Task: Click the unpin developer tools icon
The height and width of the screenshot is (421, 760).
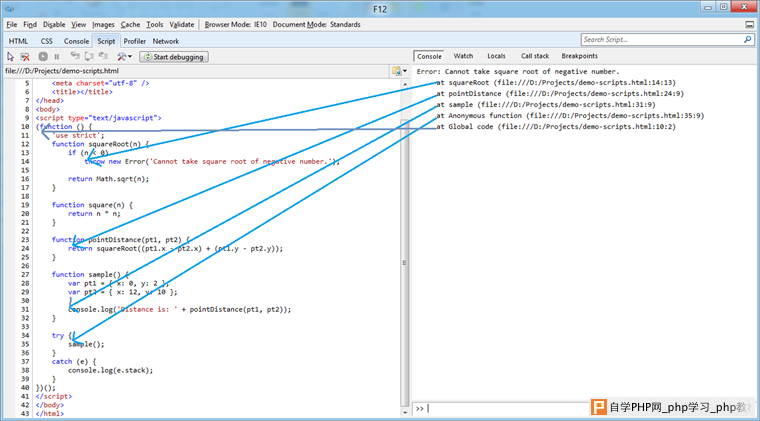Action: coord(749,24)
